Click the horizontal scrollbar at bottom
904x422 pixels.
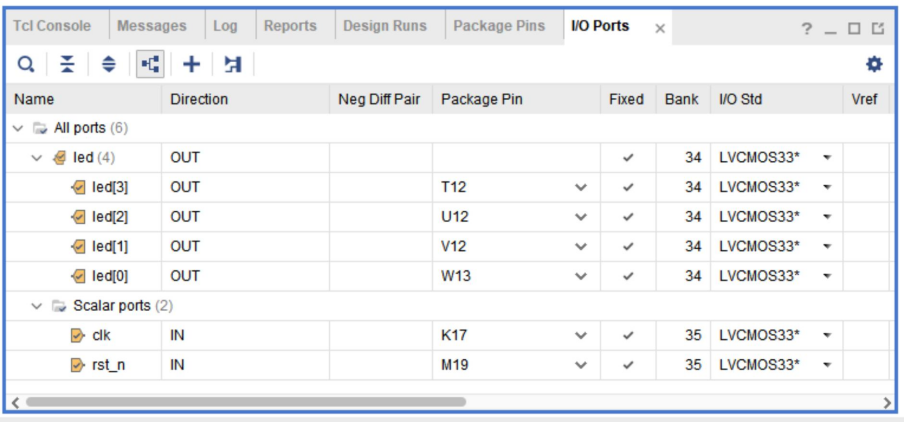pos(246,402)
